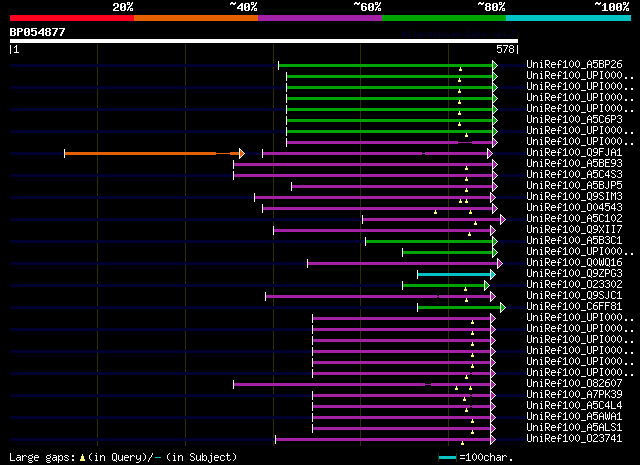Click the red 20% identity legend segment

point(72,18)
